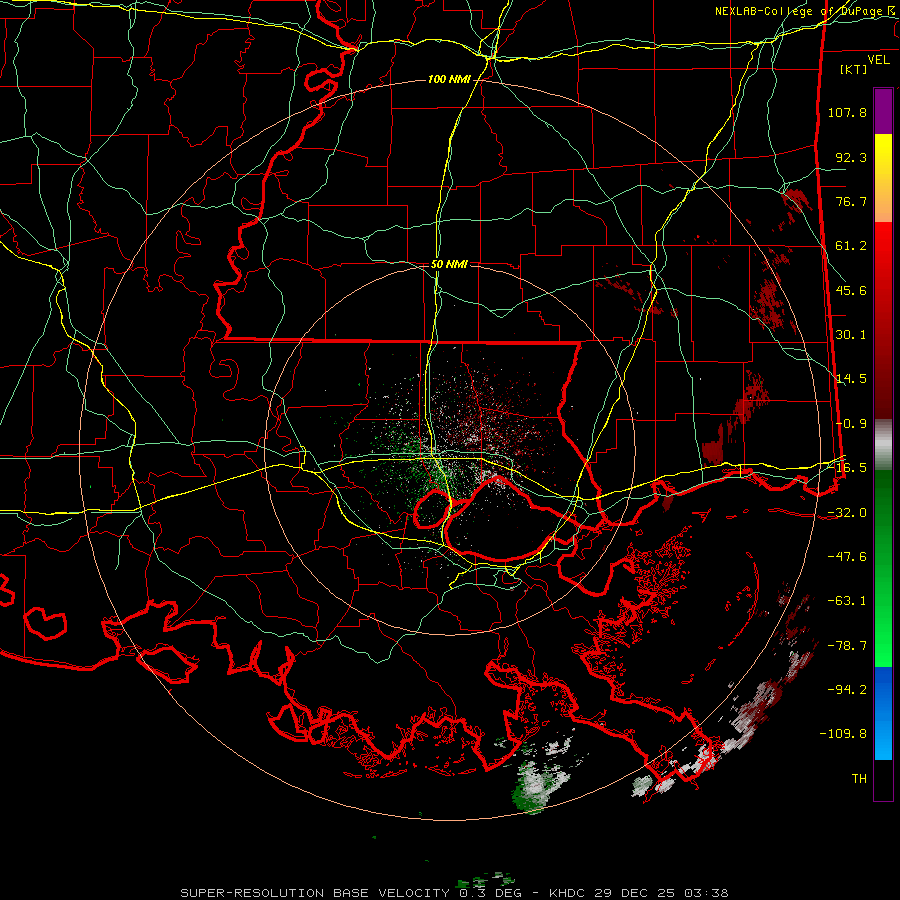900x900 pixels.
Task: Select the 45.6 knot scale value
Action: click(851, 290)
